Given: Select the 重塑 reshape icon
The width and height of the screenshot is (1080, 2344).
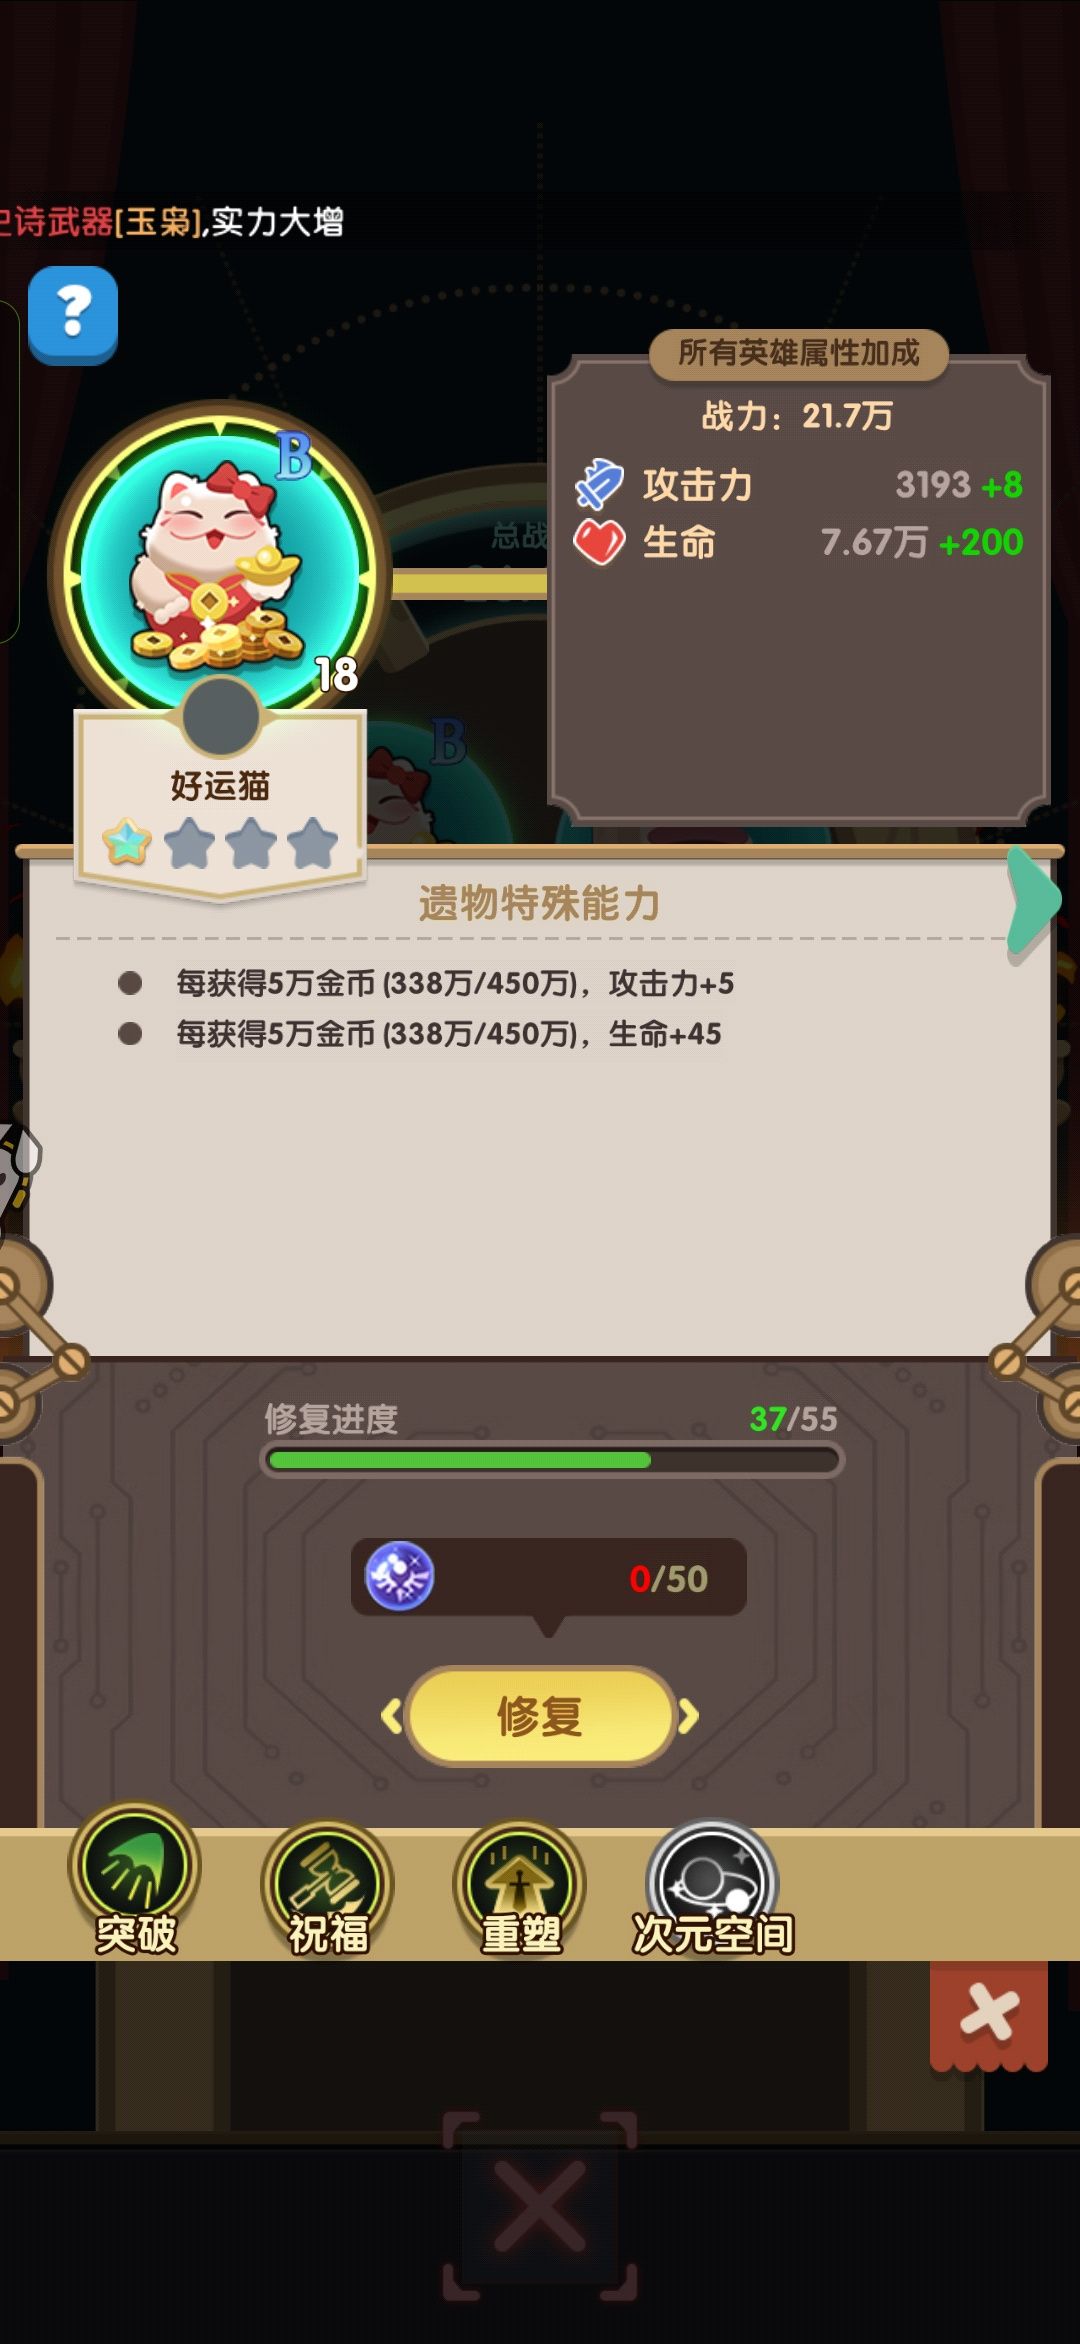Looking at the screenshot, I should pyautogui.click(x=520, y=1888).
